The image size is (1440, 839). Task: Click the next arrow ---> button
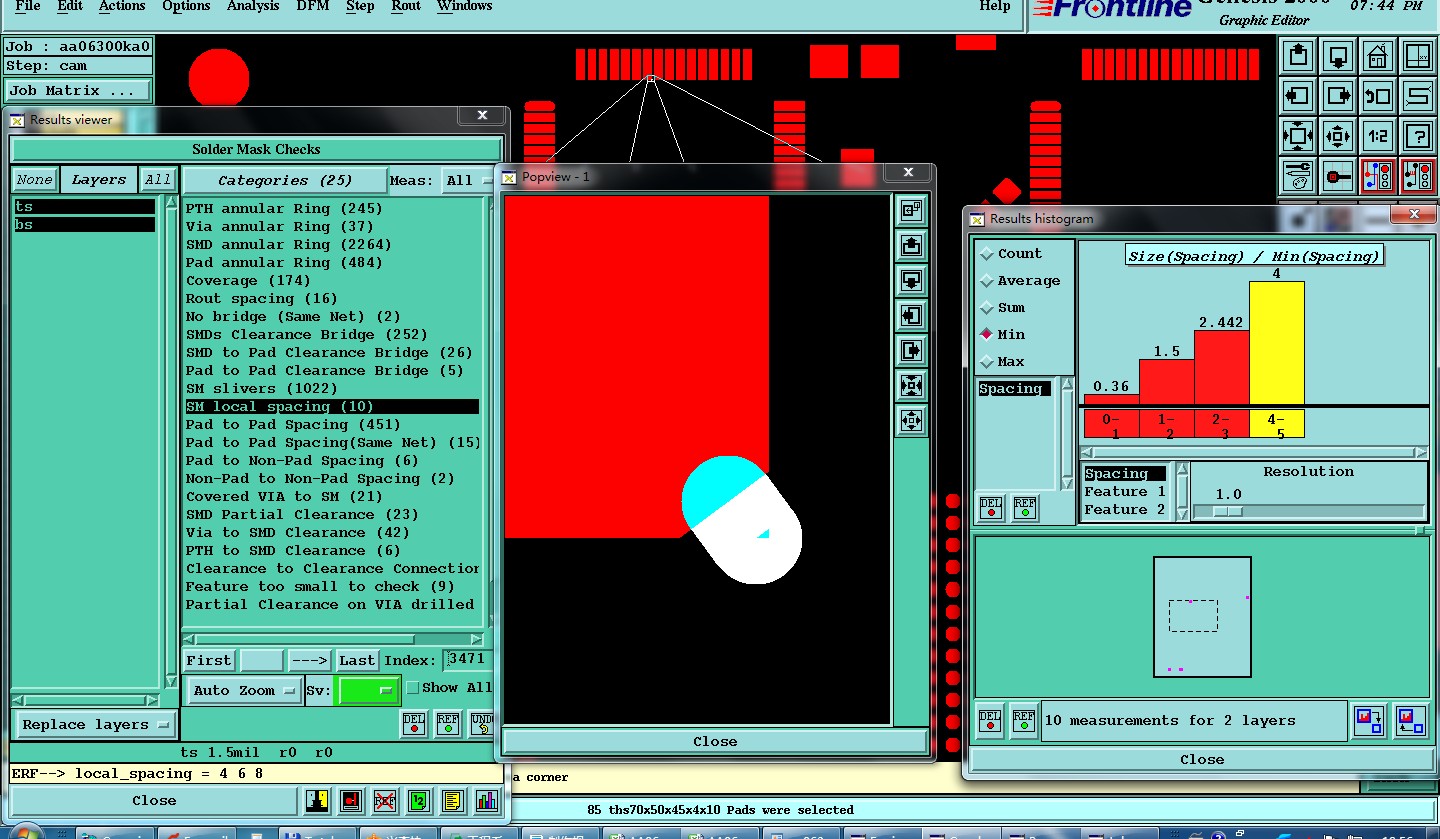pyautogui.click(x=310, y=661)
